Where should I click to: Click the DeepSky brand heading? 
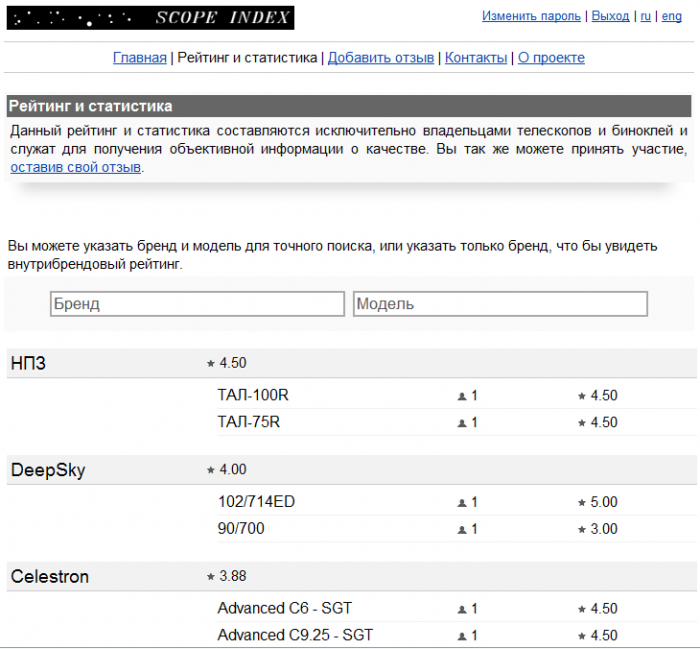click(x=48, y=470)
